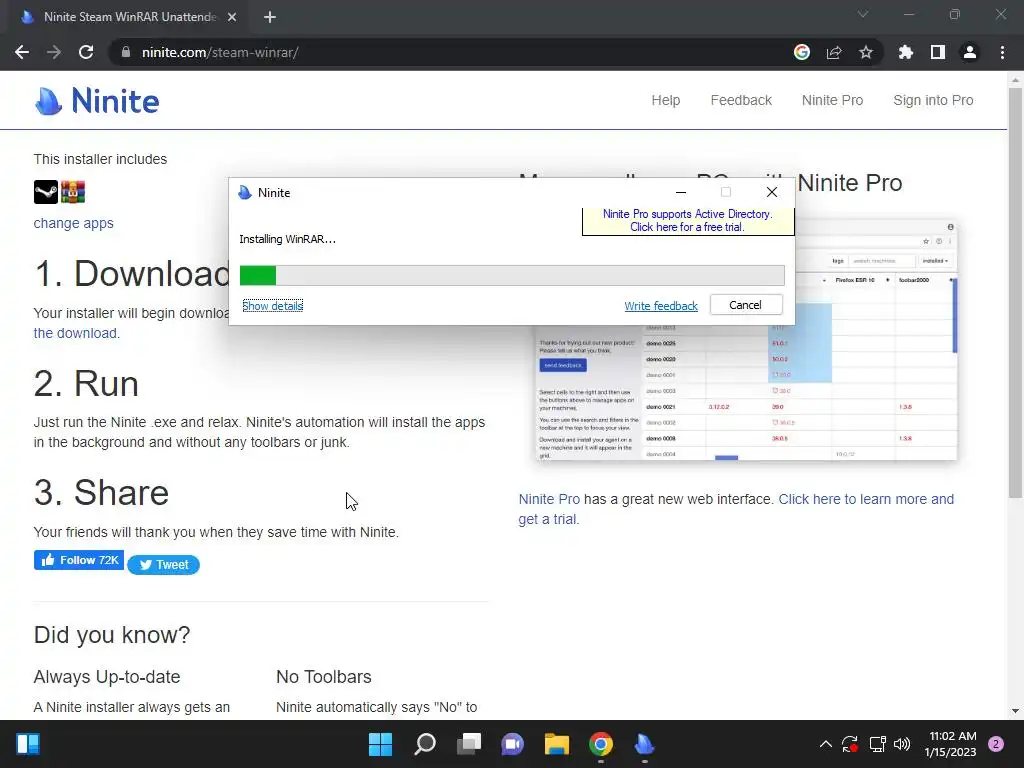Click the page vertical scrollbar
This screenshot has height=768, width=1024.
click(x=1015, y=293)
